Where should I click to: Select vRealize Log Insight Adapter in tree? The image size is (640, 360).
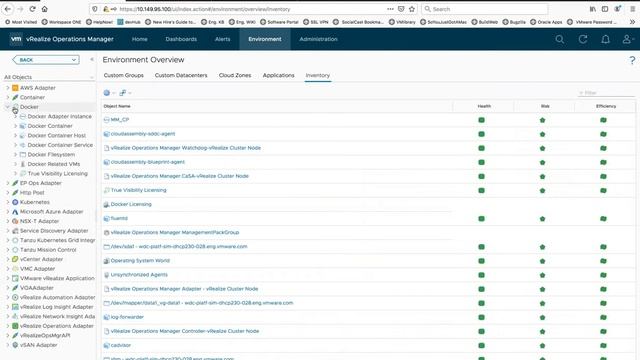57,307
